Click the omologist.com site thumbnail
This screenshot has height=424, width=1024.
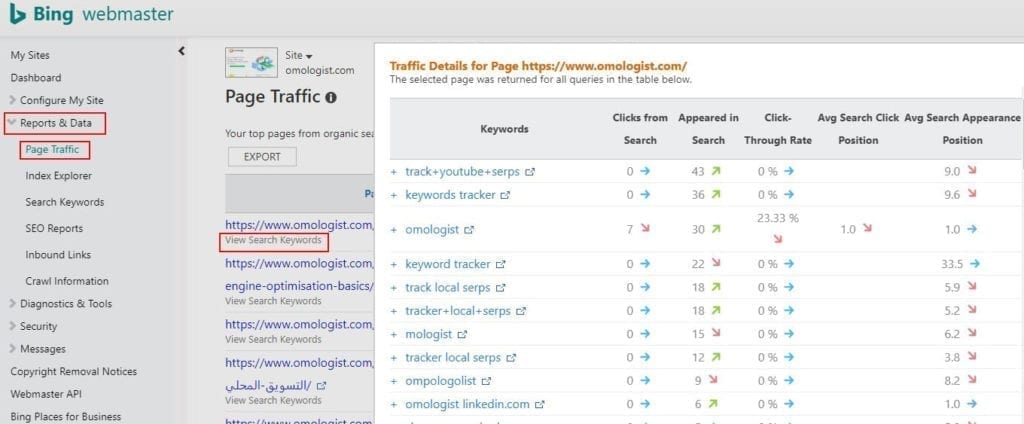251,63
